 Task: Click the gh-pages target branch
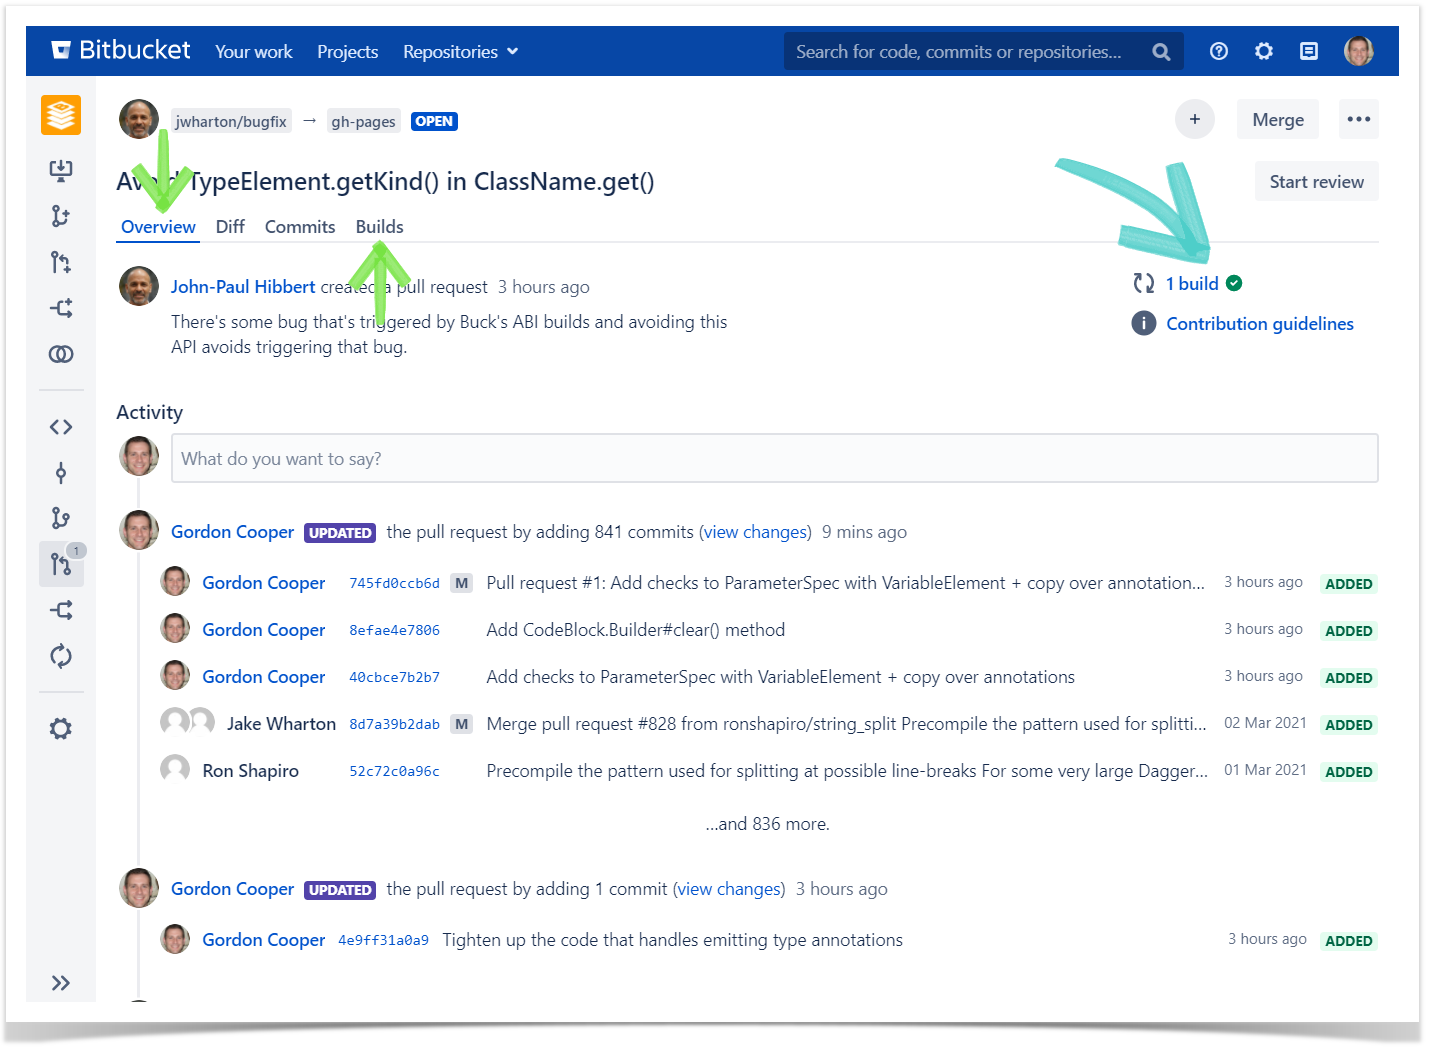(364, 121)
